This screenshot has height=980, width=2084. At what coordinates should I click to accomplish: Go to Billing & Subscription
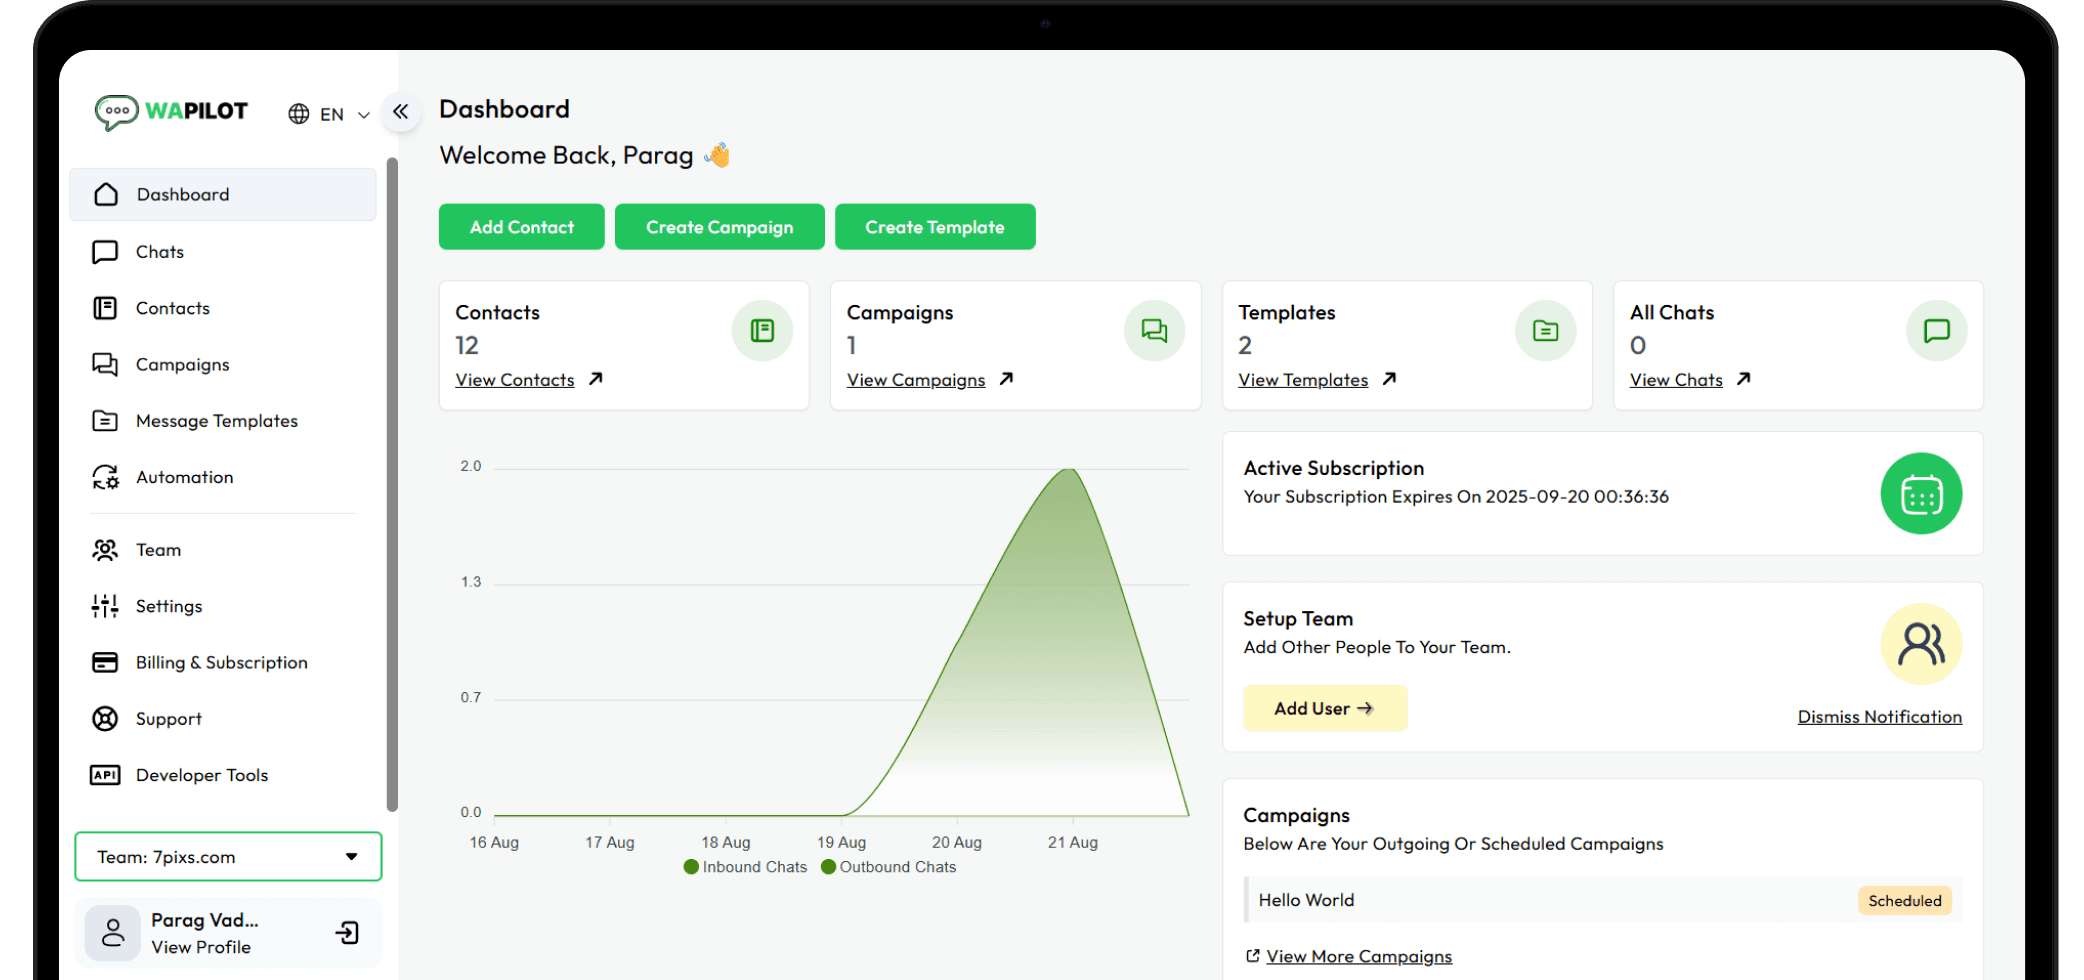tap(222, 662)
